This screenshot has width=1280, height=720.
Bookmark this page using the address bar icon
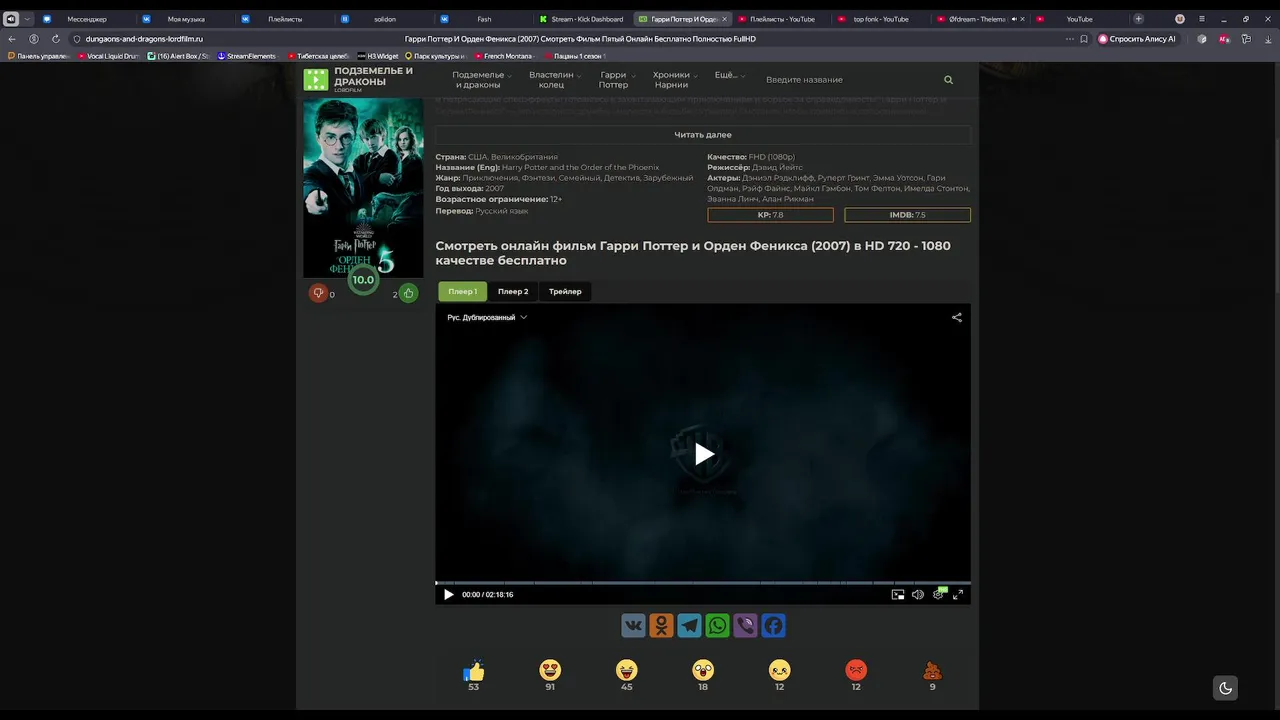point(1084,39)
